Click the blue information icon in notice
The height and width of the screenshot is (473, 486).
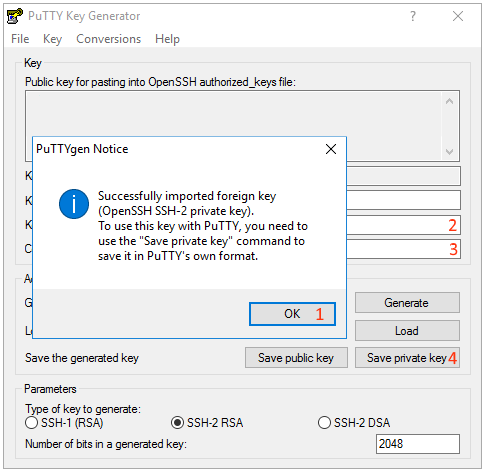coord(74,204)
